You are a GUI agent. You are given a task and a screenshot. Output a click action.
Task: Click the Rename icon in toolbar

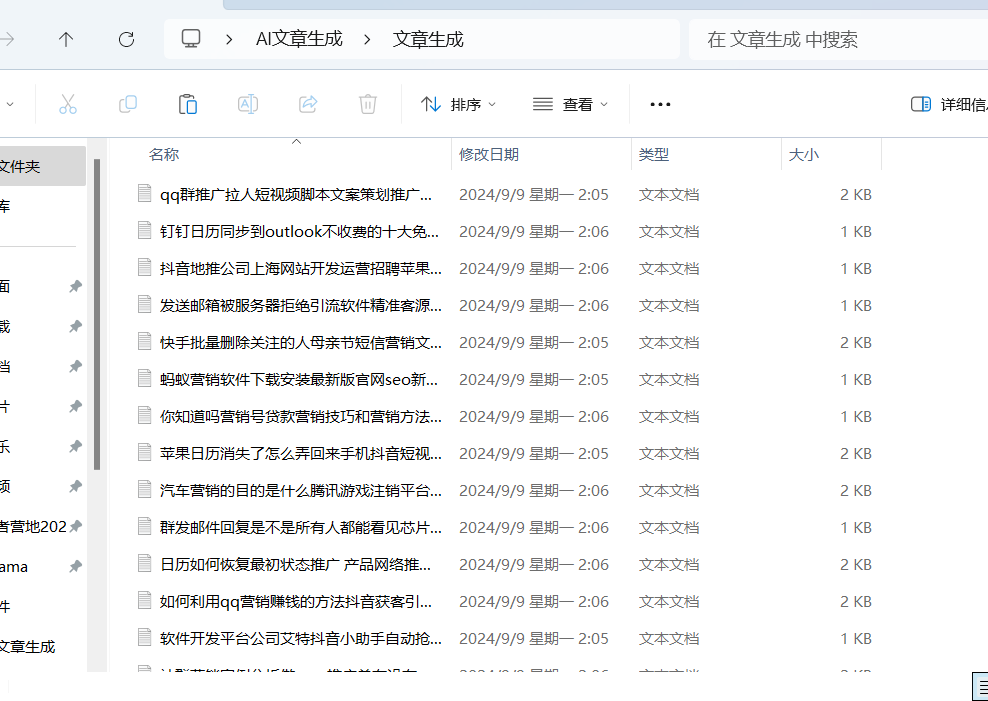click(x=248, y=104)
